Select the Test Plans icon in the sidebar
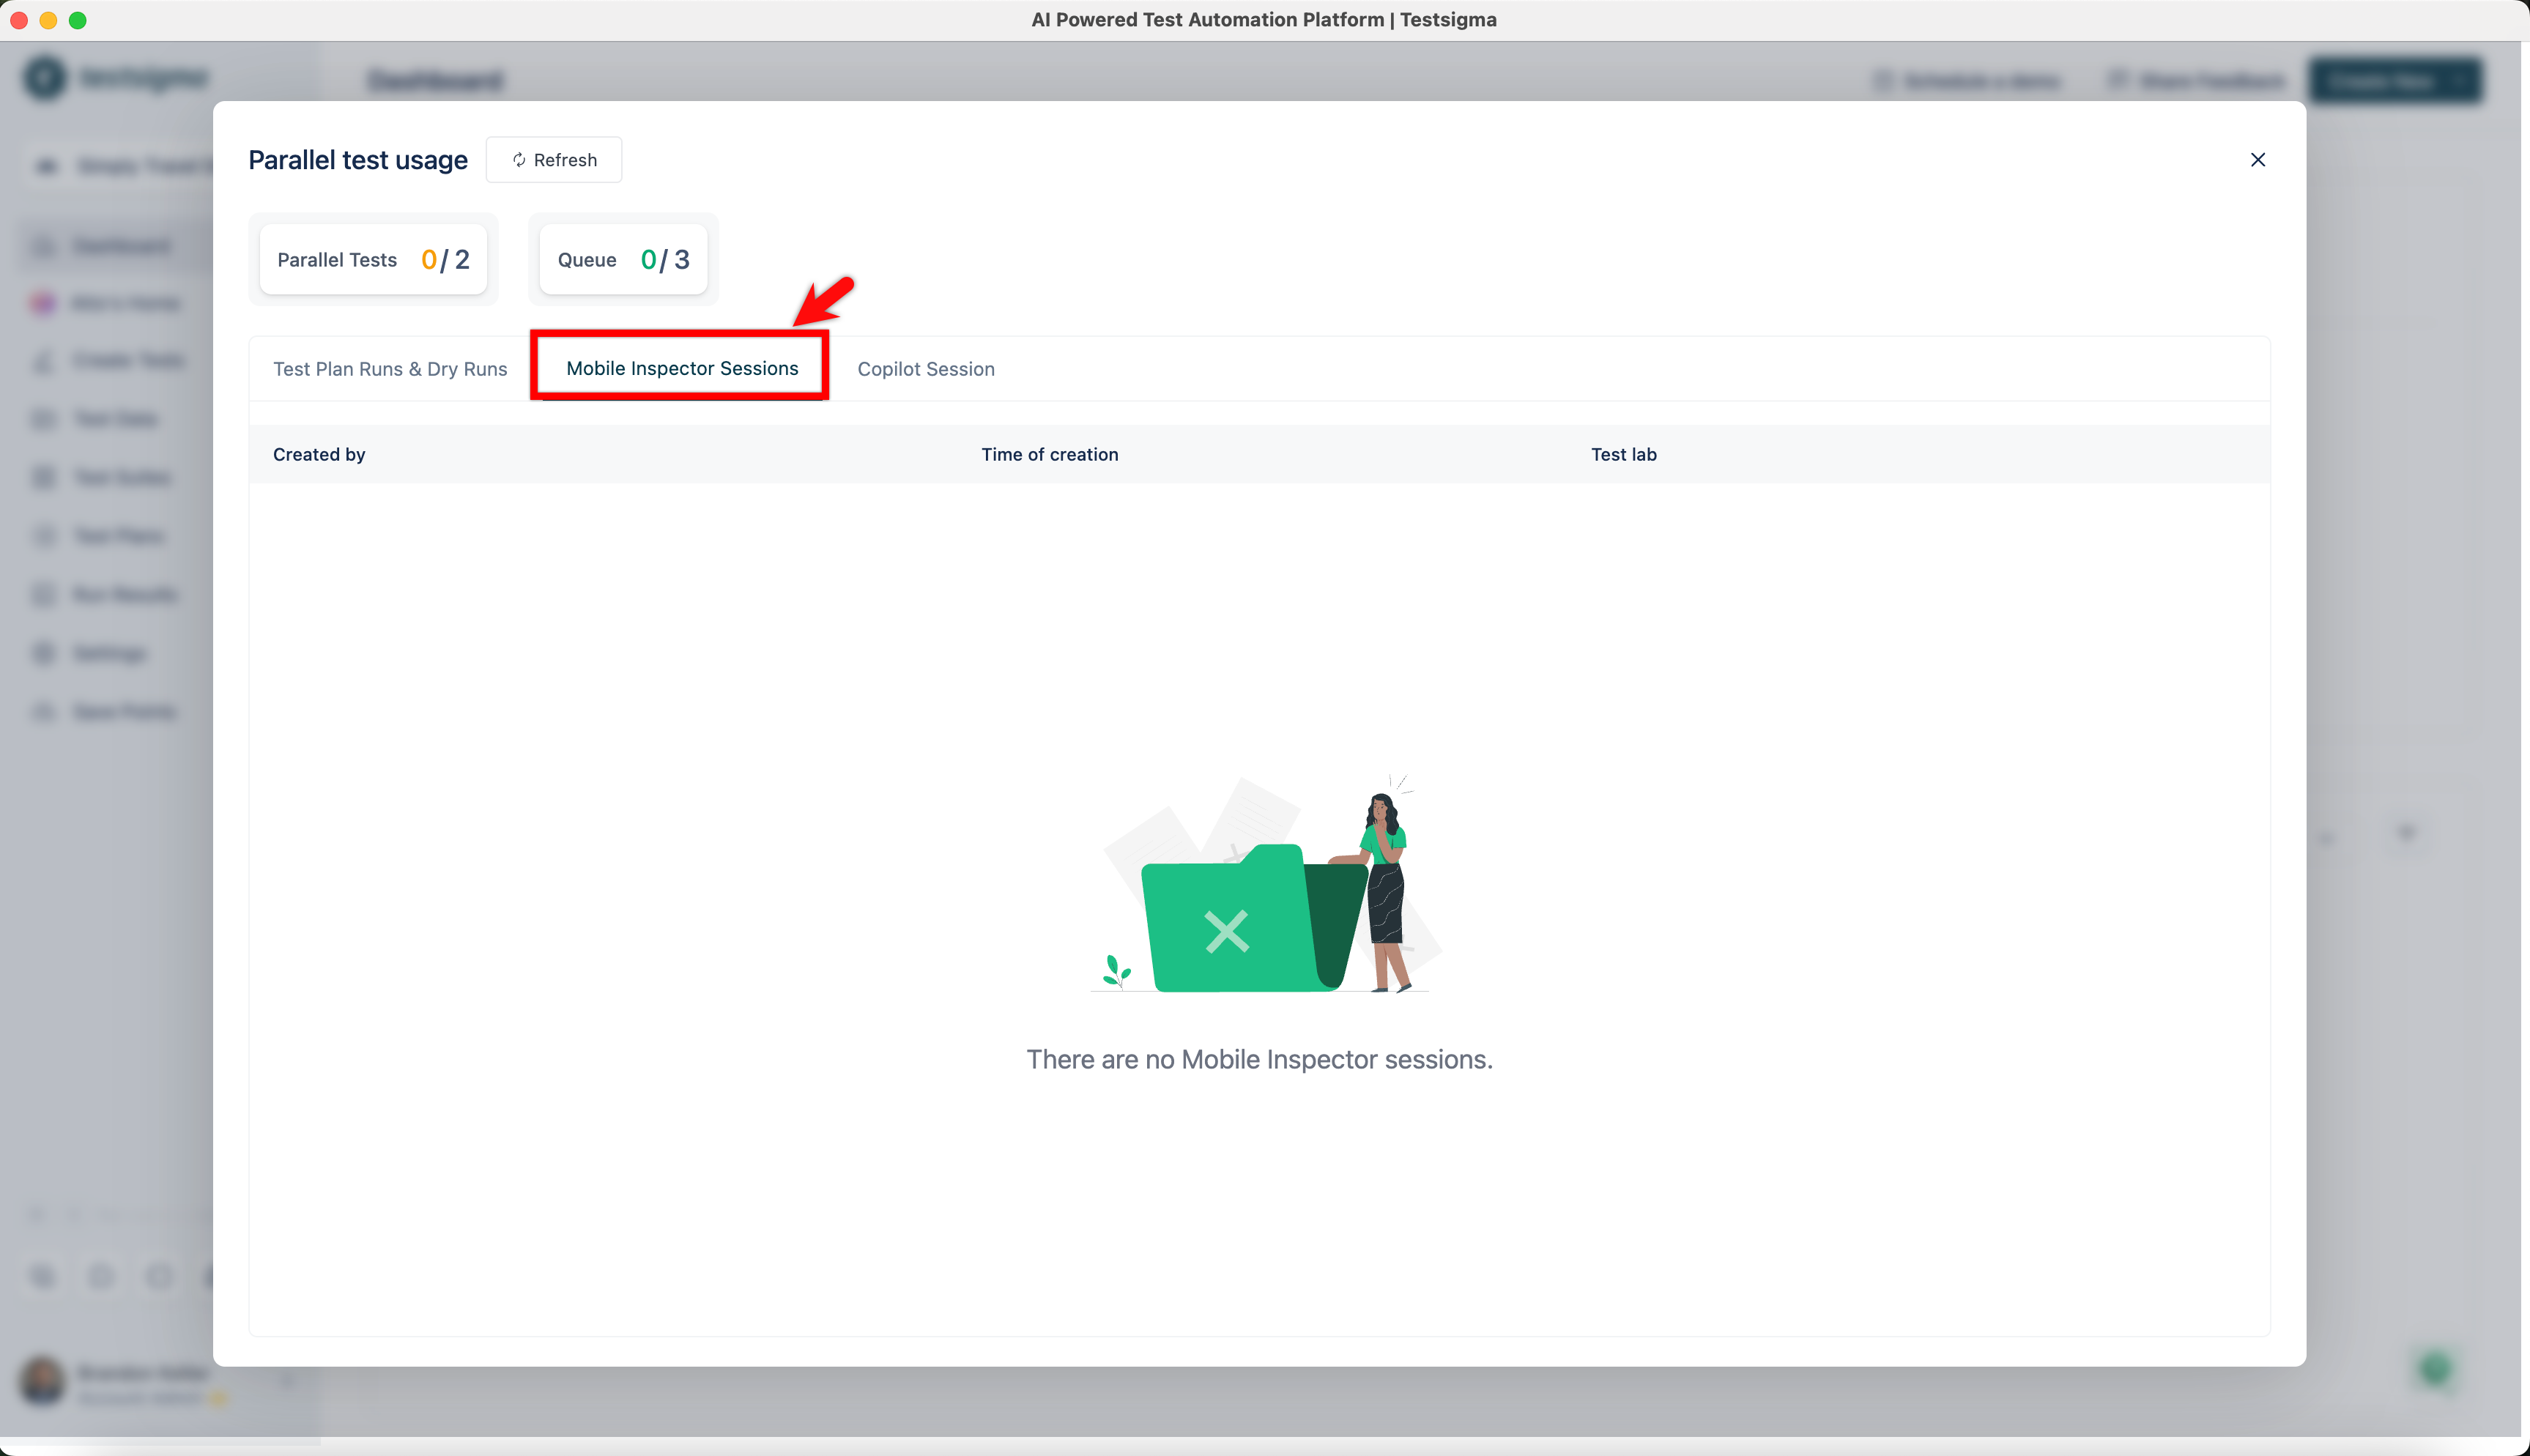2530x1456 pixels. [x=44, y=535]
